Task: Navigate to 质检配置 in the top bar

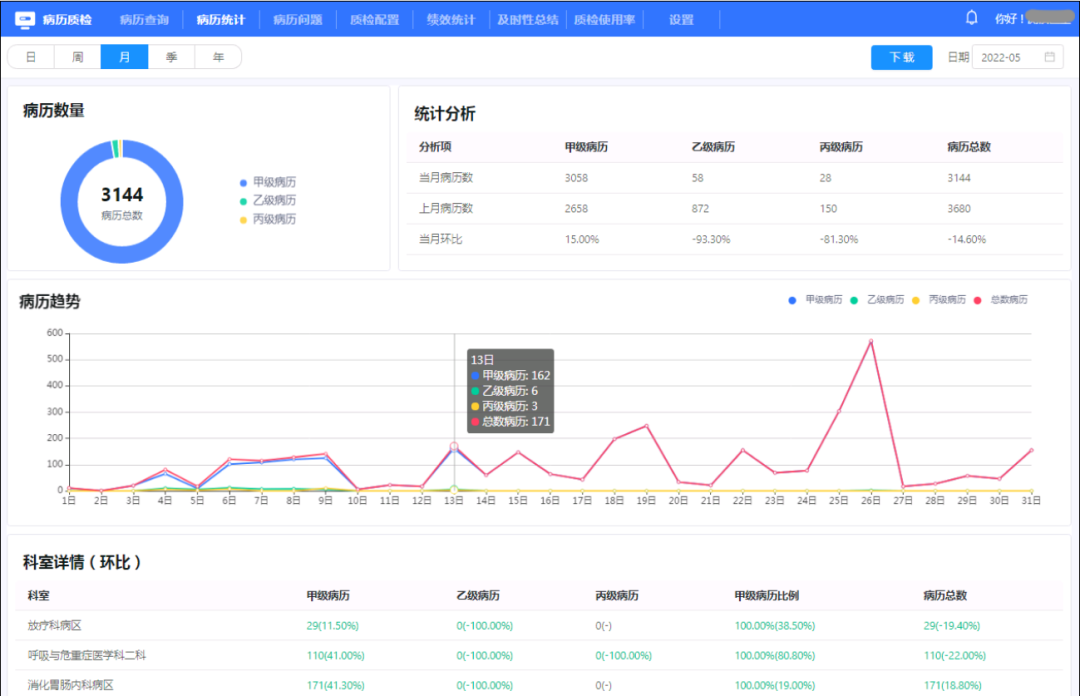Action: click(x=374, y=18)
